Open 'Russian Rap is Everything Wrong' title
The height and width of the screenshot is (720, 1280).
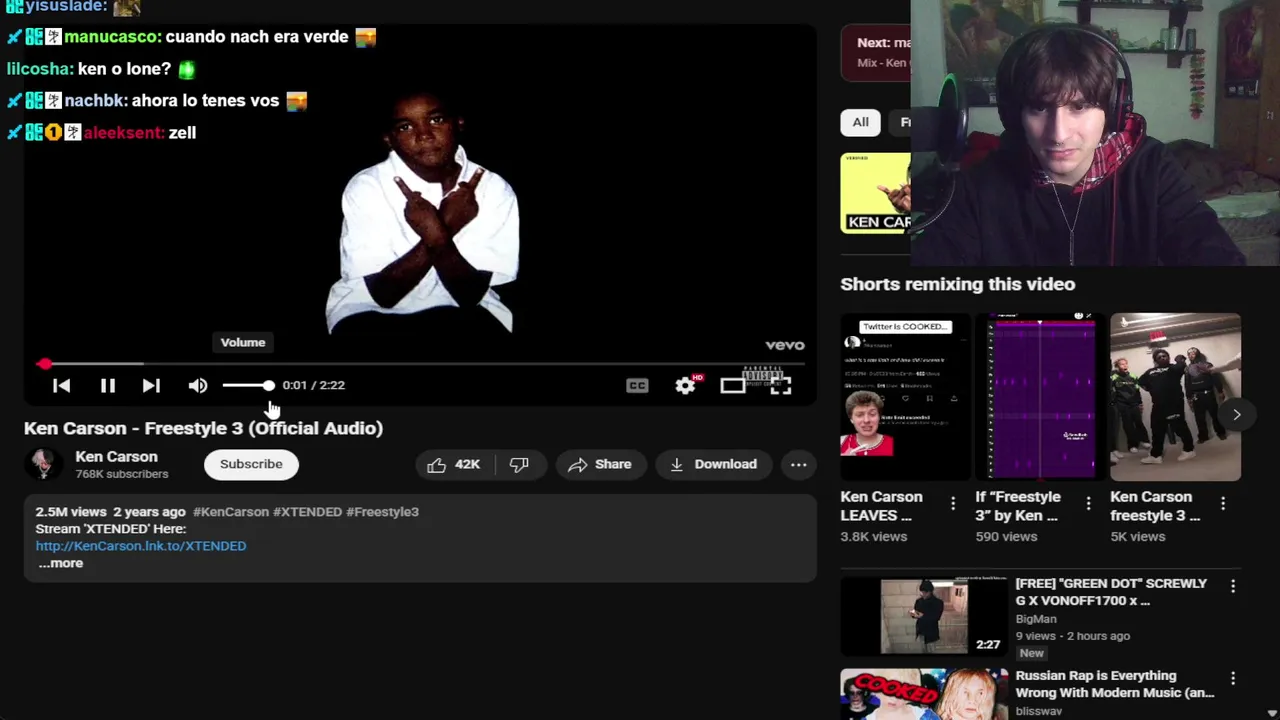click(1115, 684)
